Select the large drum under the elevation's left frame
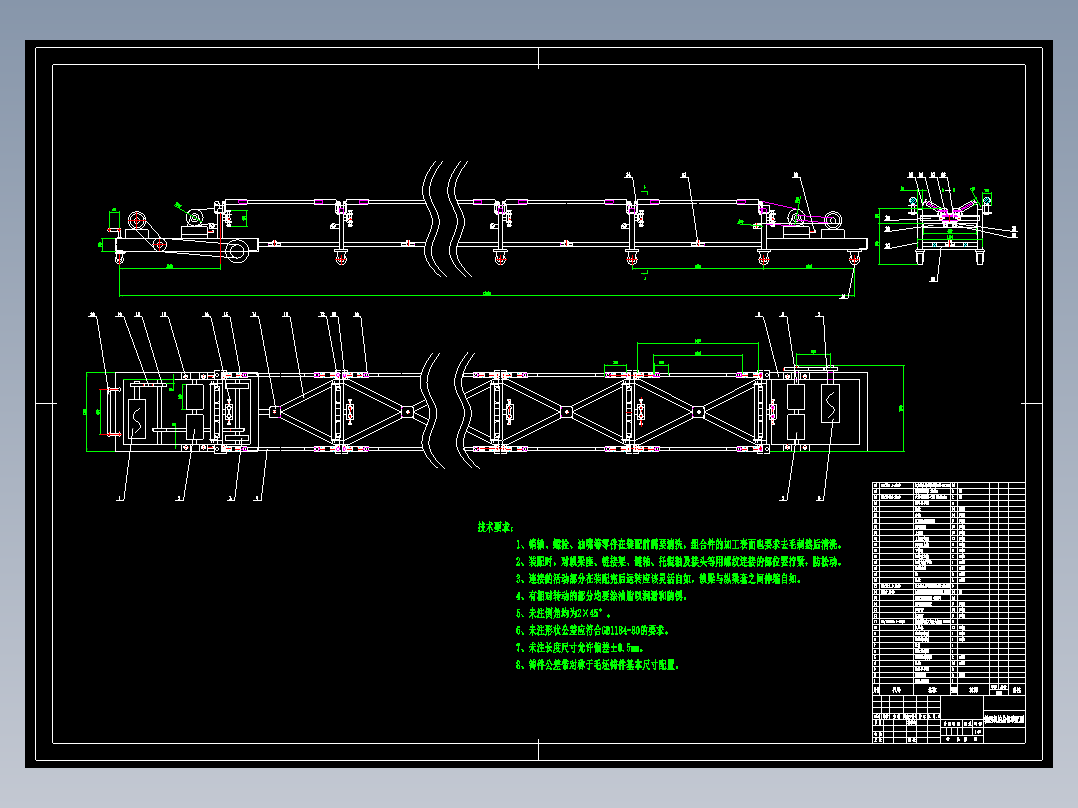Screen dimensions: 1078x808 (x=236, y=250)
